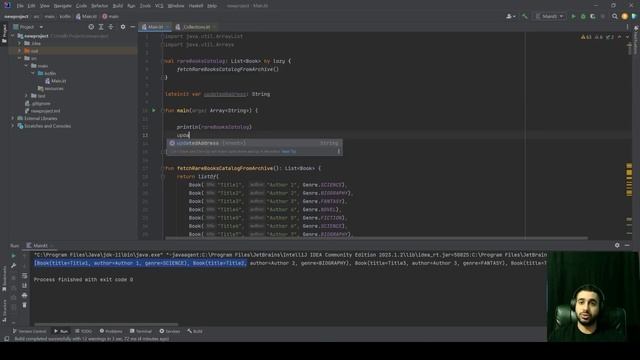Image resolution: width=640 pixels, height=360 pixels.
Task: Go to previous highlighted problem arrow
Action: click(x=620, y=37)
